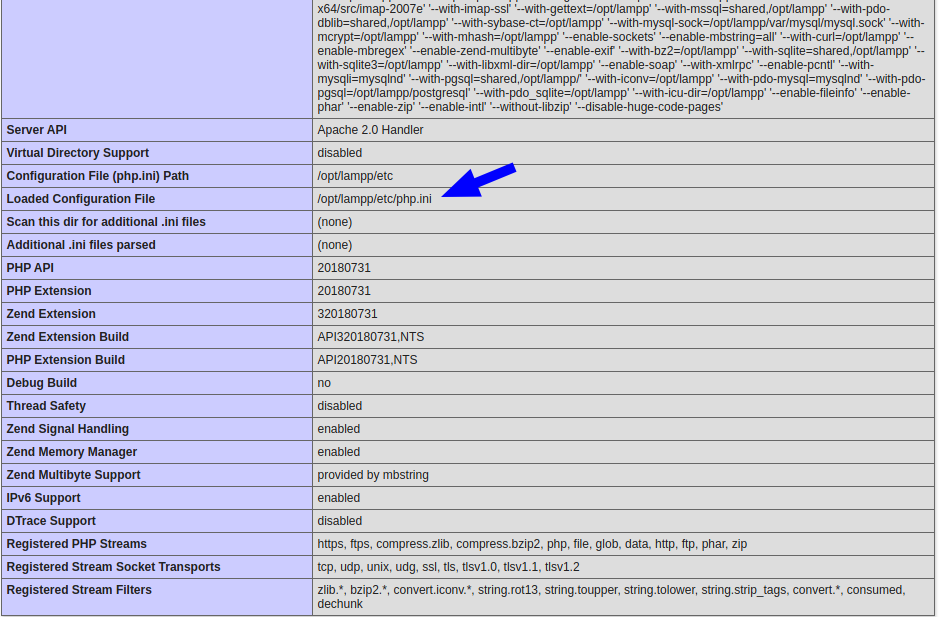Click the Server API value Apache 2.0 Handler
951x617 pixels.
pyautogui.click(x=370, y=129)
